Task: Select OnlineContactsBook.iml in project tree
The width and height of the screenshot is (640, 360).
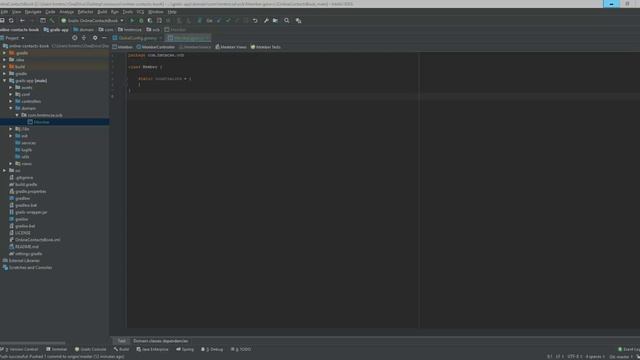Action: (x=35, y=240)
